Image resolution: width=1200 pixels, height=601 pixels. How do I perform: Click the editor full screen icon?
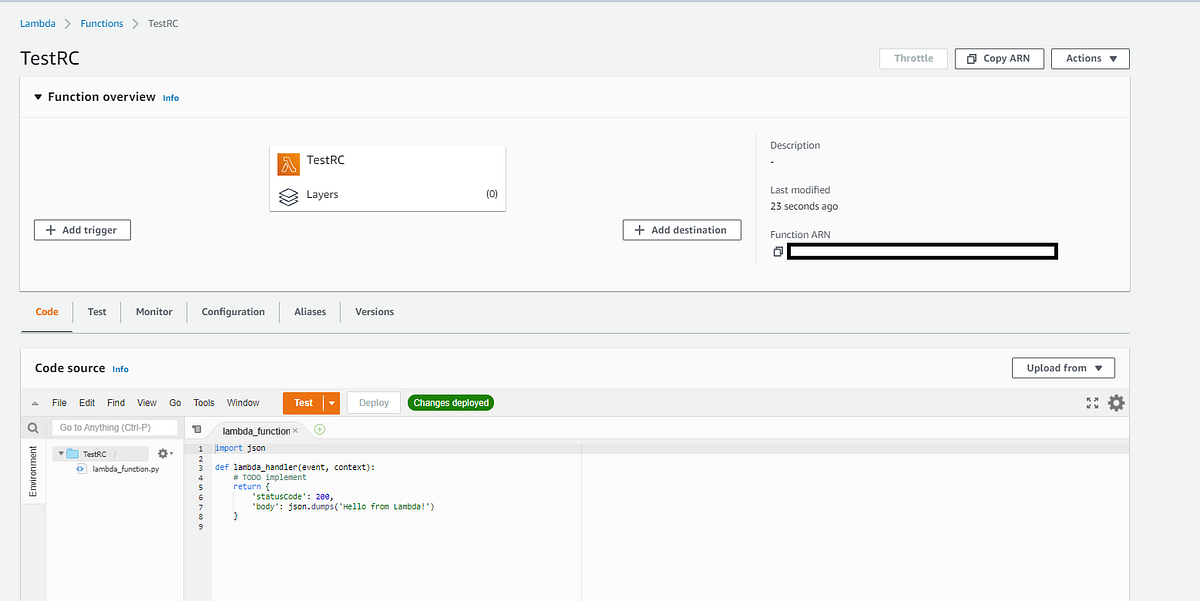(x=1092, y=403)
